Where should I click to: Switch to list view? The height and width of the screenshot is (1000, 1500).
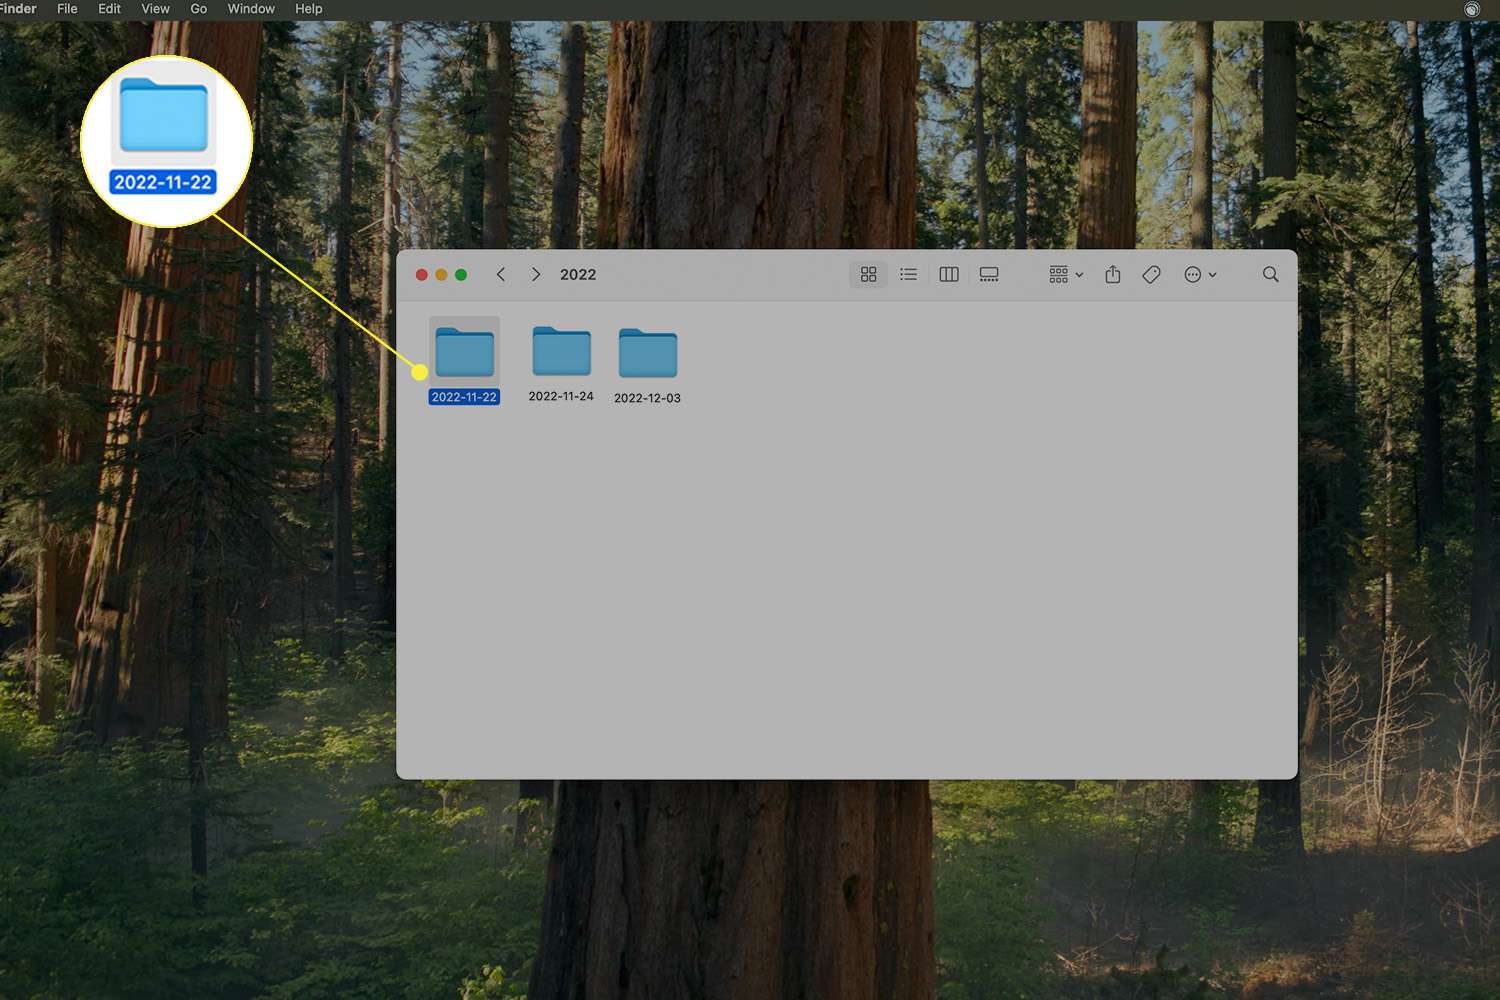(908, 275)
